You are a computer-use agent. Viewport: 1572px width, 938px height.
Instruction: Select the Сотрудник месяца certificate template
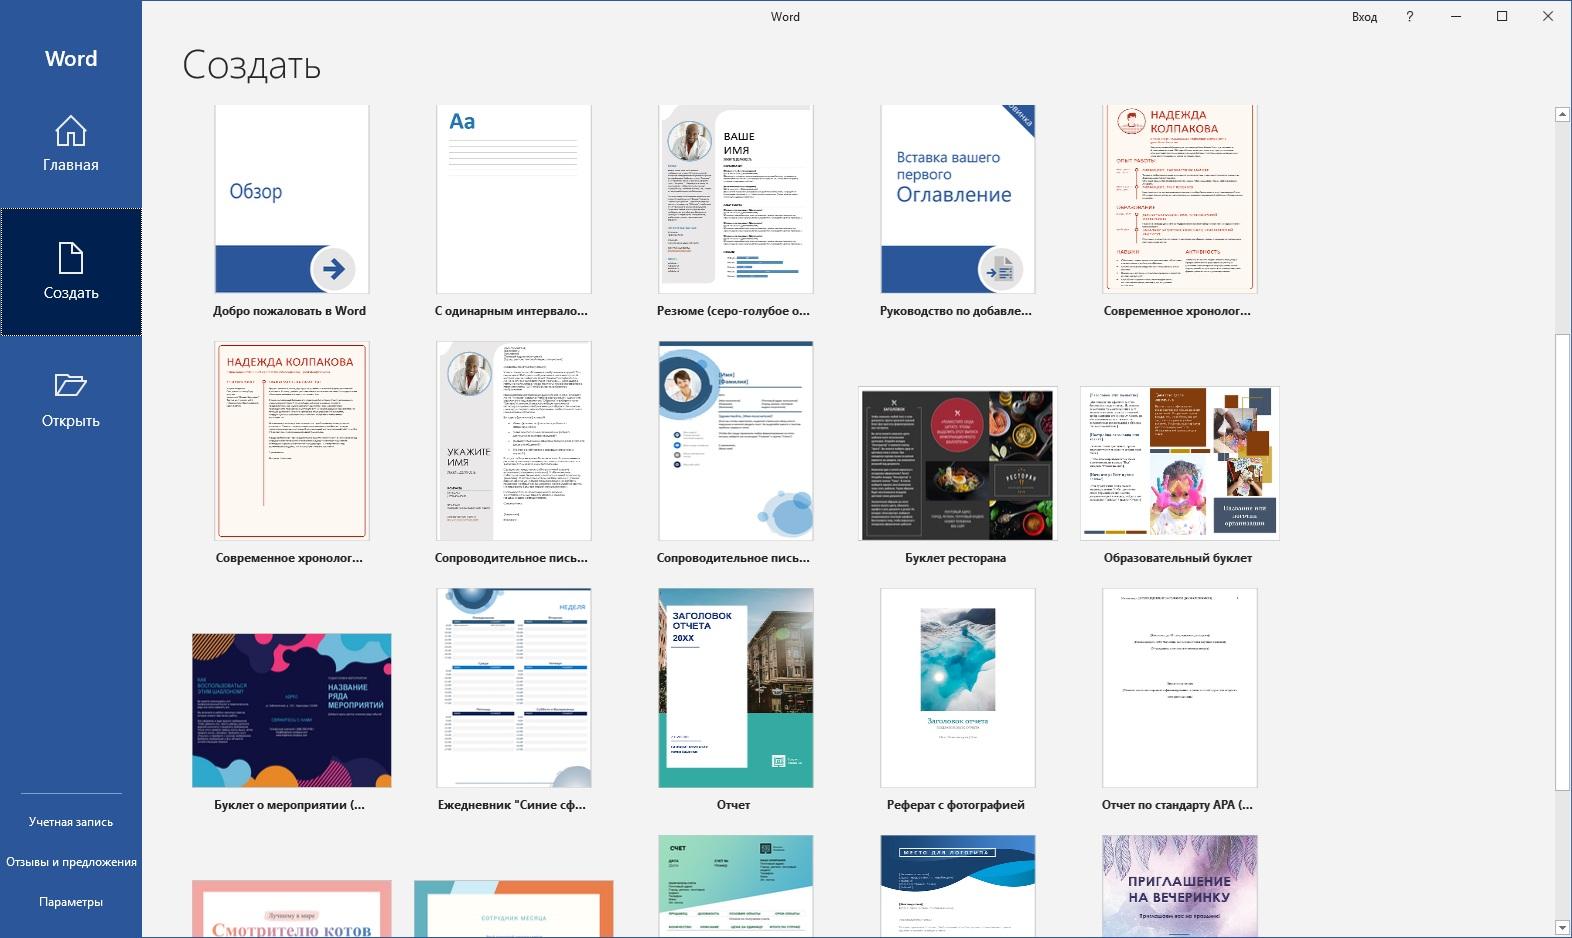514,909
